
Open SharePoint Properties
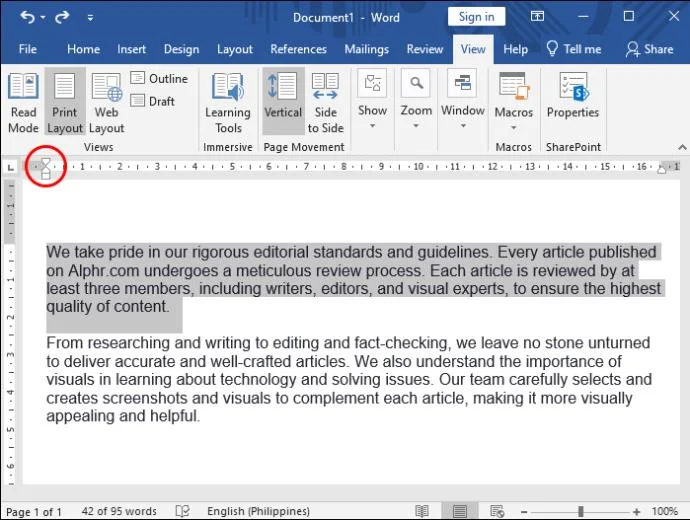tap(573, 95)
